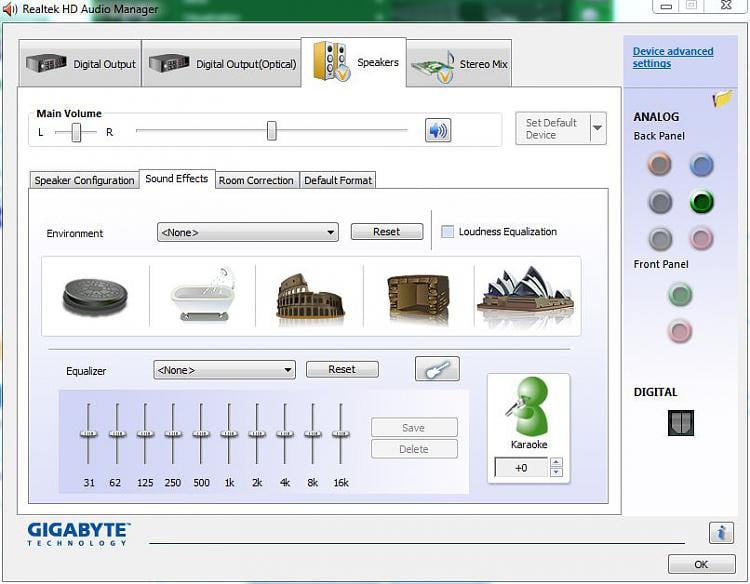The width and height of the screenshot is (750, 584).
Task: Click the blue back panel jack
Action: [x=702, y=165]
